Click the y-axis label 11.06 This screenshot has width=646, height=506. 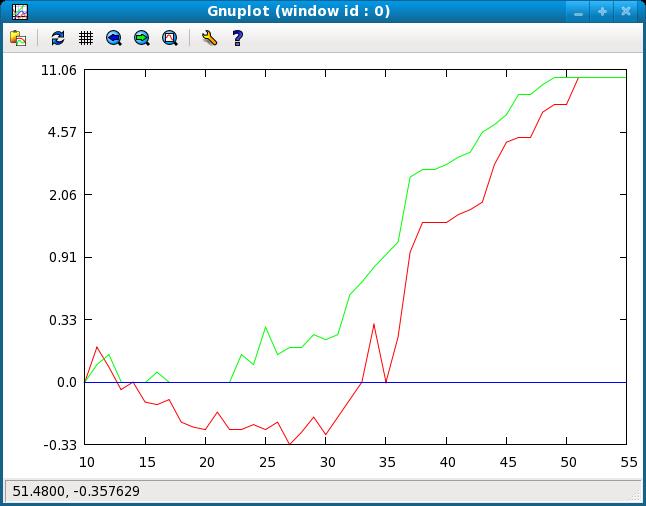point(59,70)
